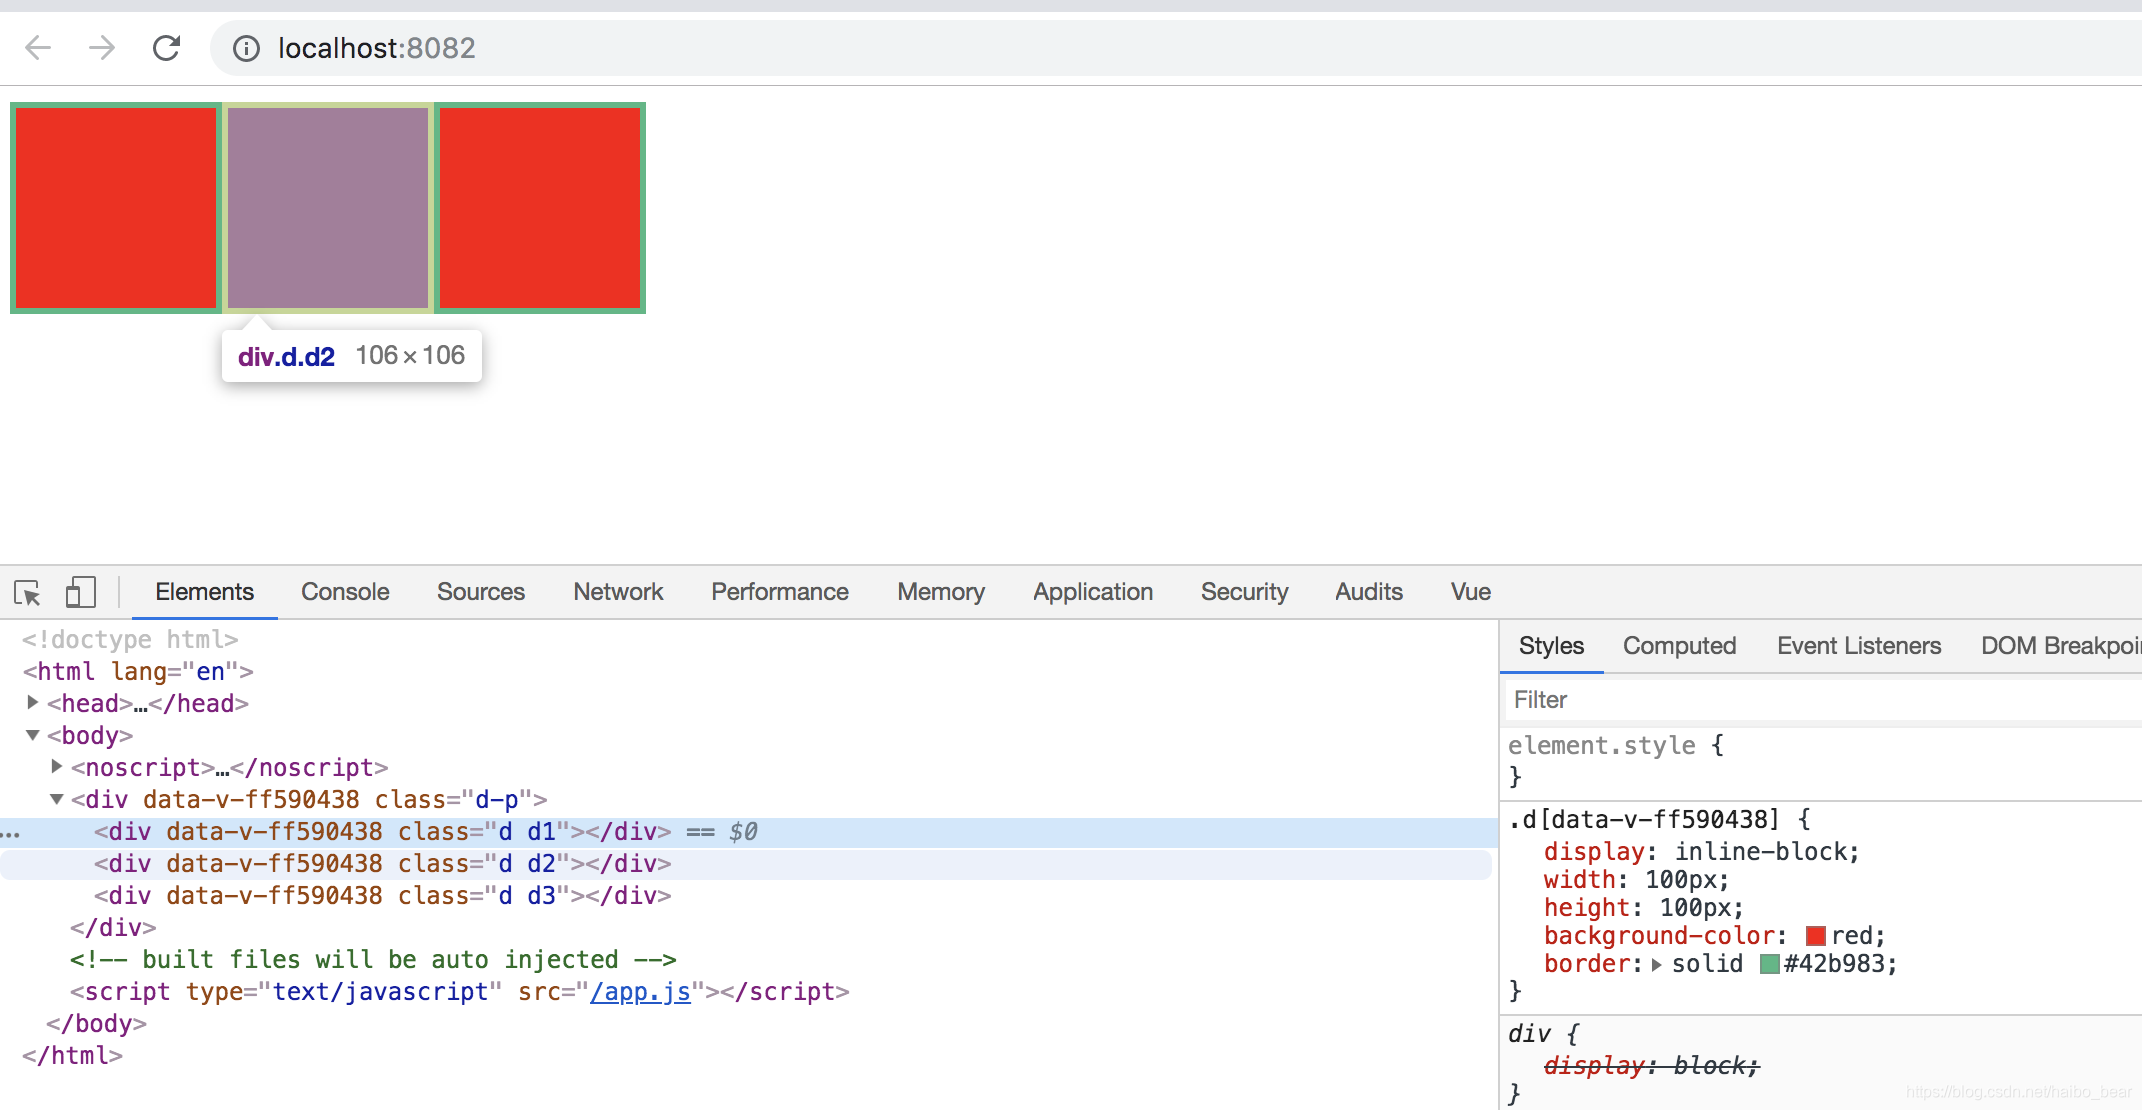Image resolution: width=2142 pixels, height=1110 pixels.
Task: Click the .d[data-v-ff590438] selector
Action: pos(1644,820)
